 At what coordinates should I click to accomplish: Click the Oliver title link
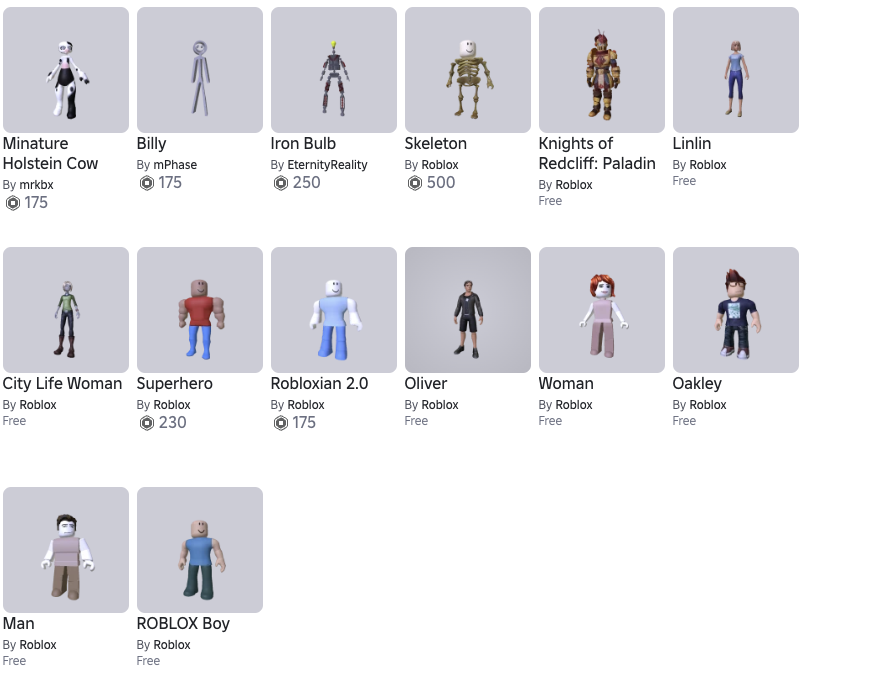click(x=425, y=384)
